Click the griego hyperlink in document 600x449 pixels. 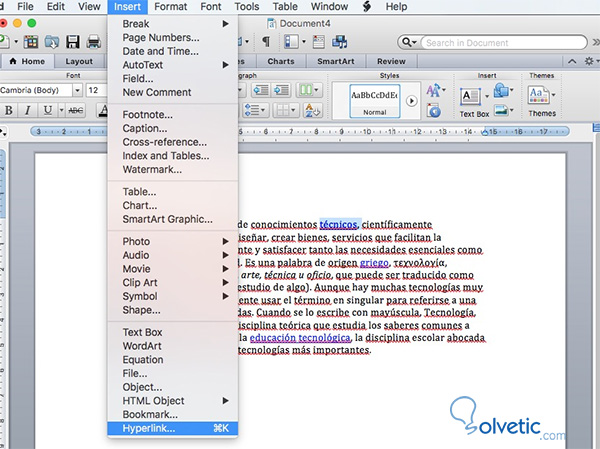coord(374,263)
